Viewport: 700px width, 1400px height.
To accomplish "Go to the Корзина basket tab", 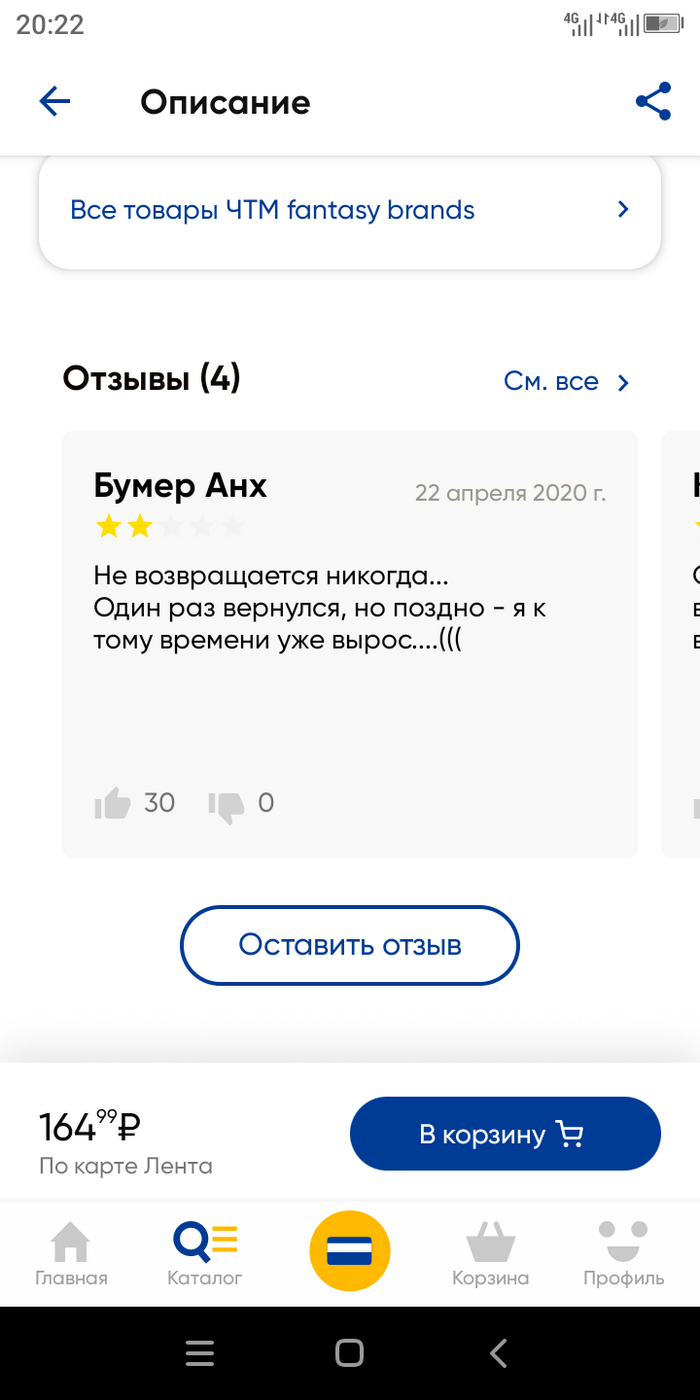I will pos(490,1254).
